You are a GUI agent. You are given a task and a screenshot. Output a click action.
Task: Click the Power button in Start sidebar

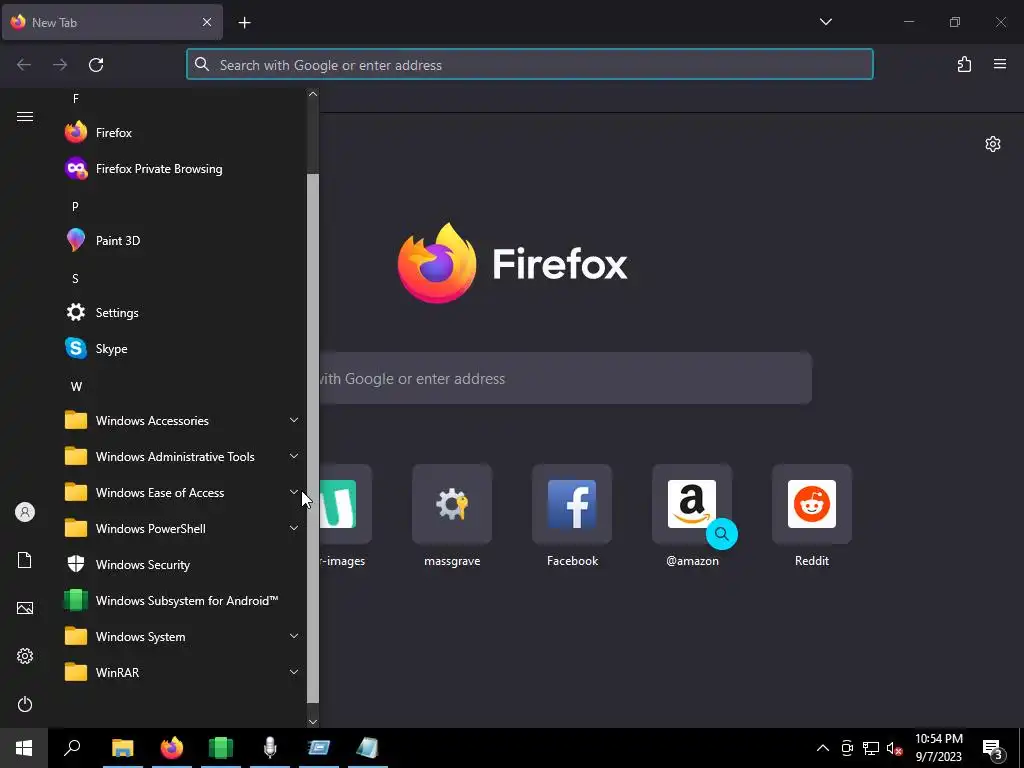point(25,704)
